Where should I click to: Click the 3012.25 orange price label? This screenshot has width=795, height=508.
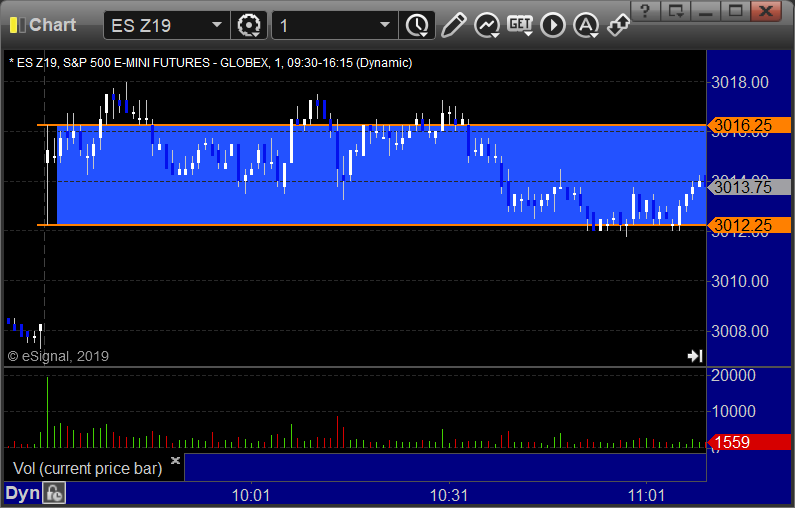[749, 225]
